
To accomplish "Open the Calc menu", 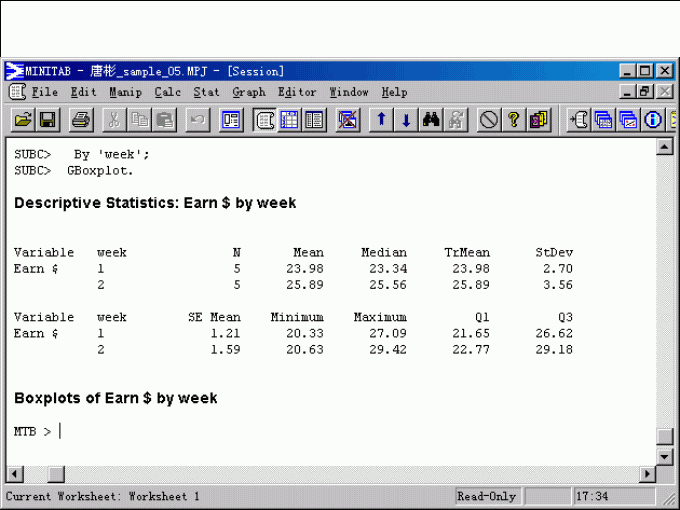I will (x=168, y=92).
